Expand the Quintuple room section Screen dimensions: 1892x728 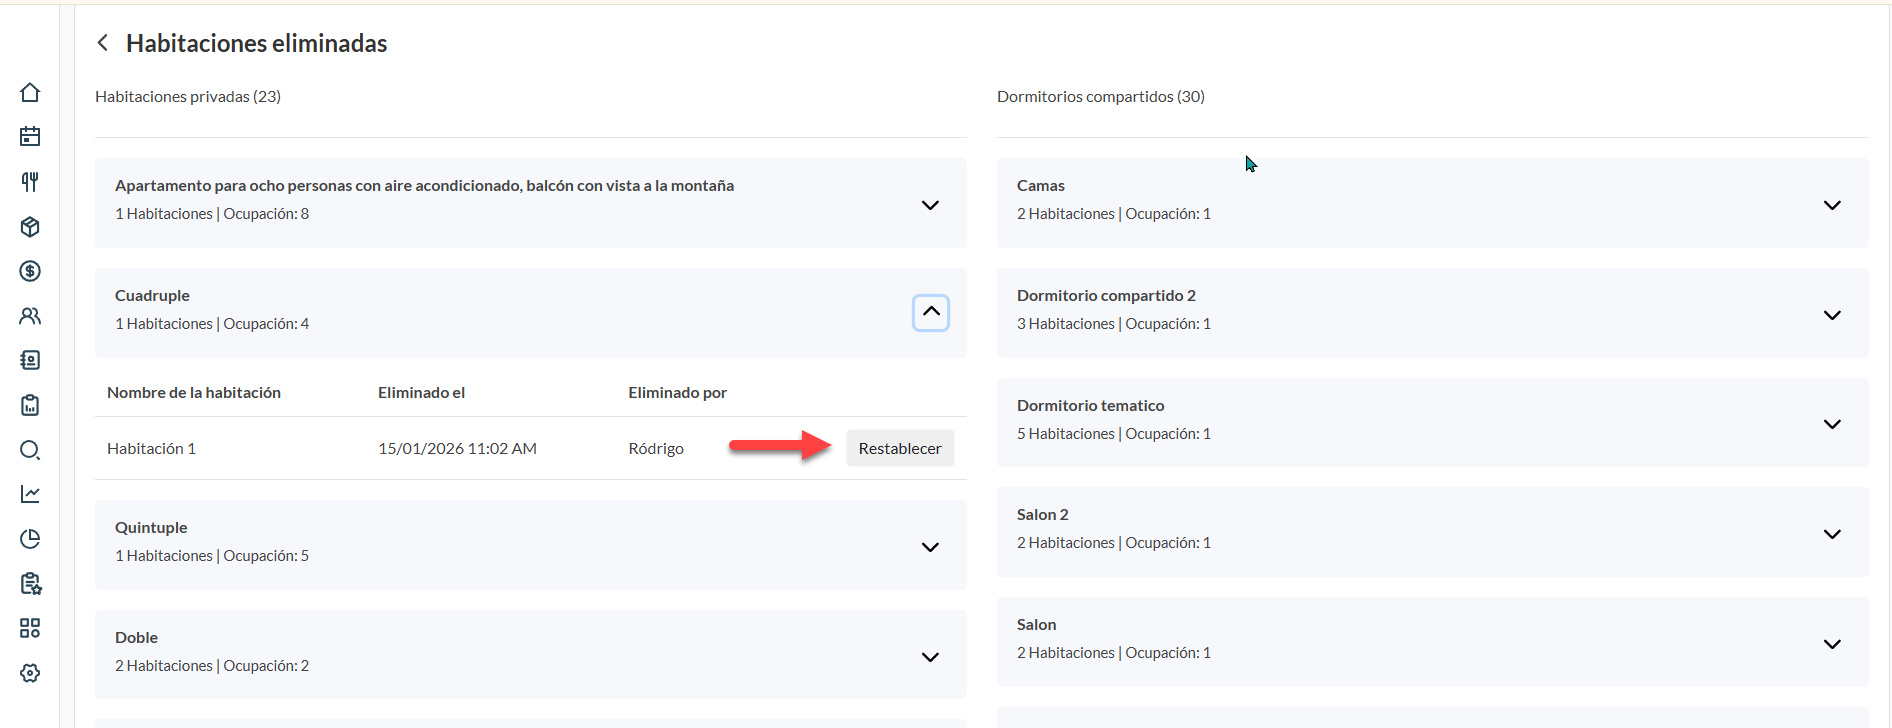click(930, 547)
